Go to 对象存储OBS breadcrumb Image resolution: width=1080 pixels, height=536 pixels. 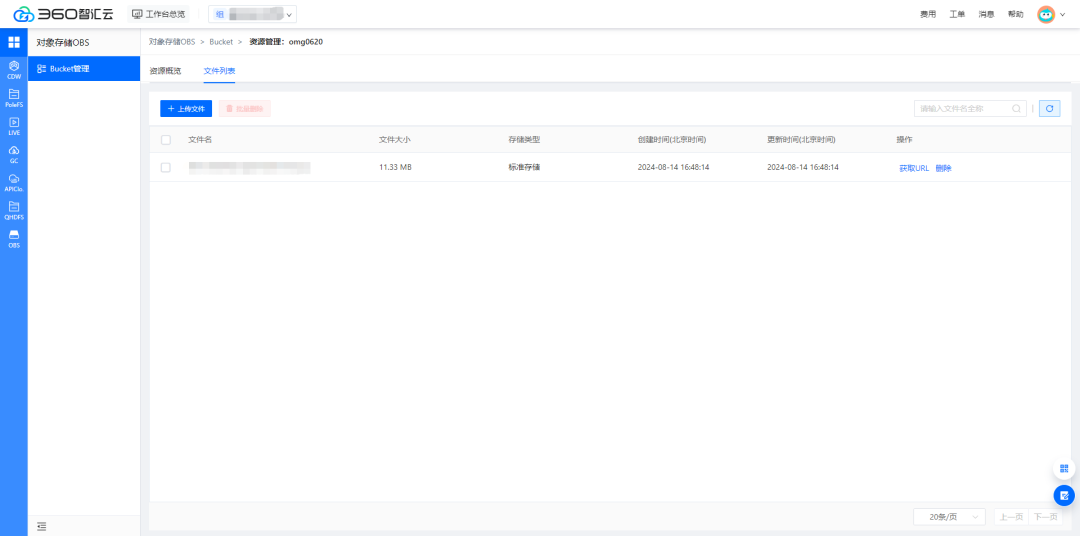click(x=172, y=42)
